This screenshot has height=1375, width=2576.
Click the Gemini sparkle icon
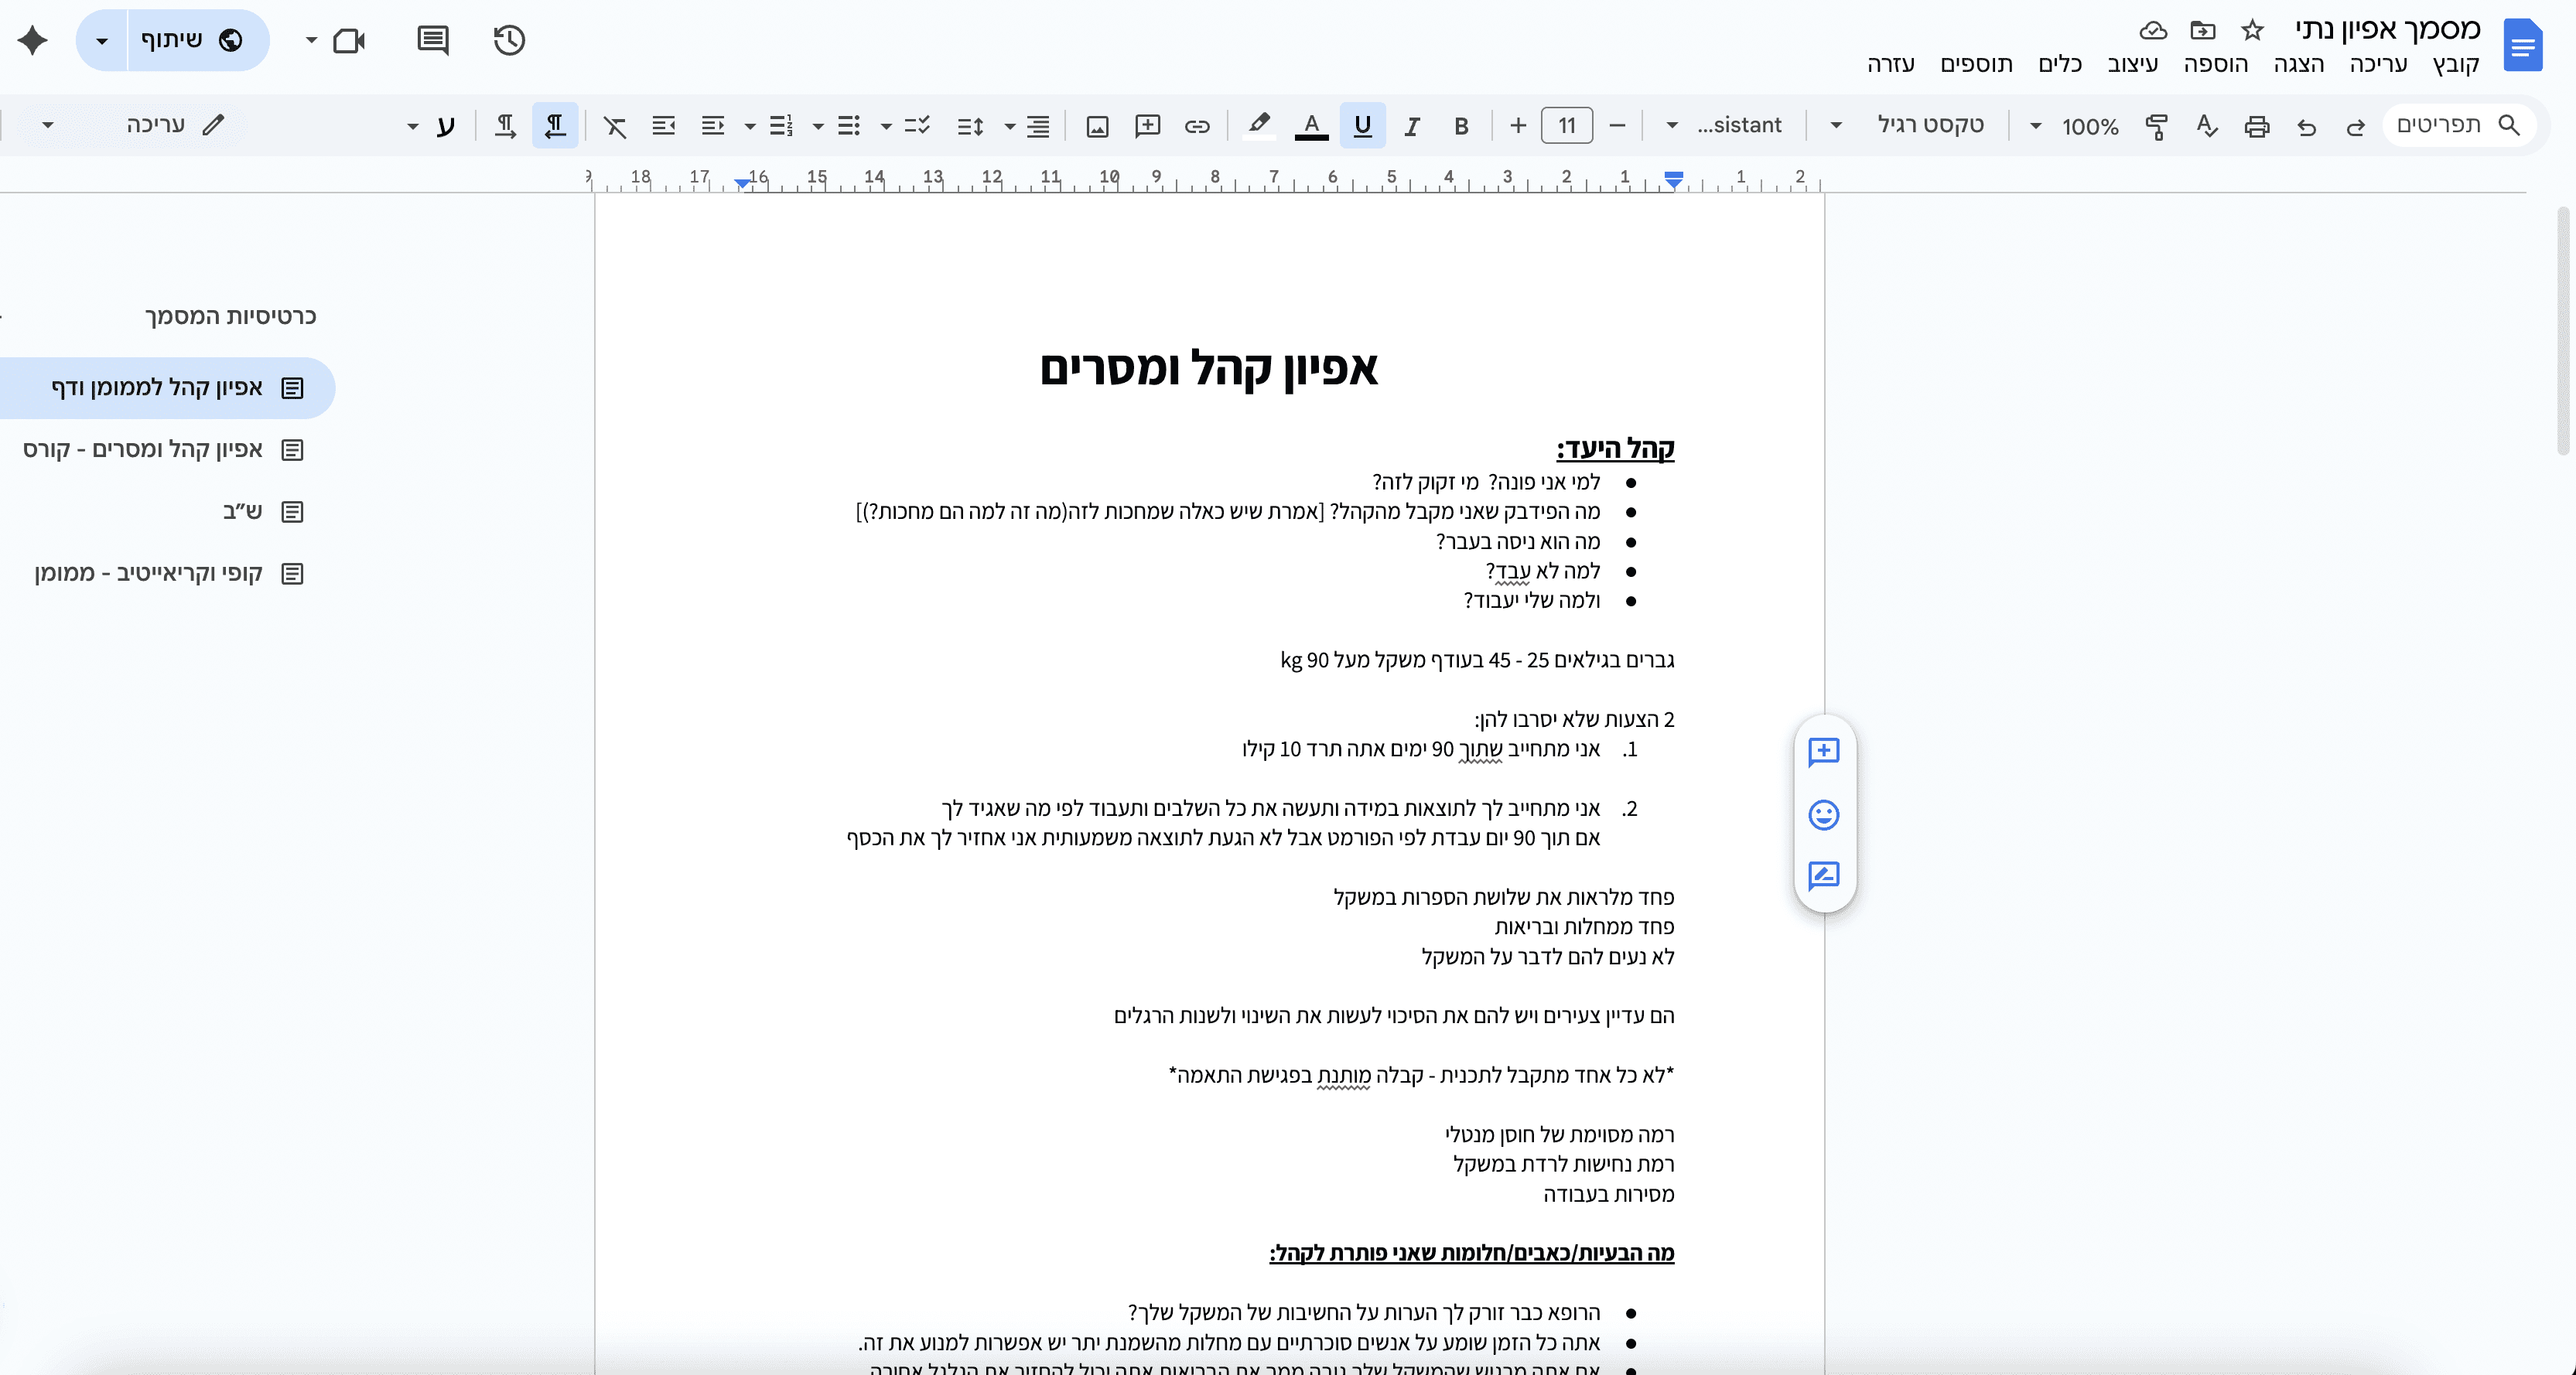tap(32, 40)
